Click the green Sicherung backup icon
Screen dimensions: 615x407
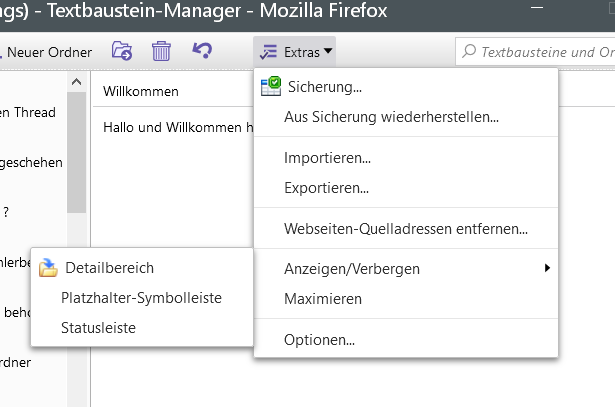tap(270, 87)
